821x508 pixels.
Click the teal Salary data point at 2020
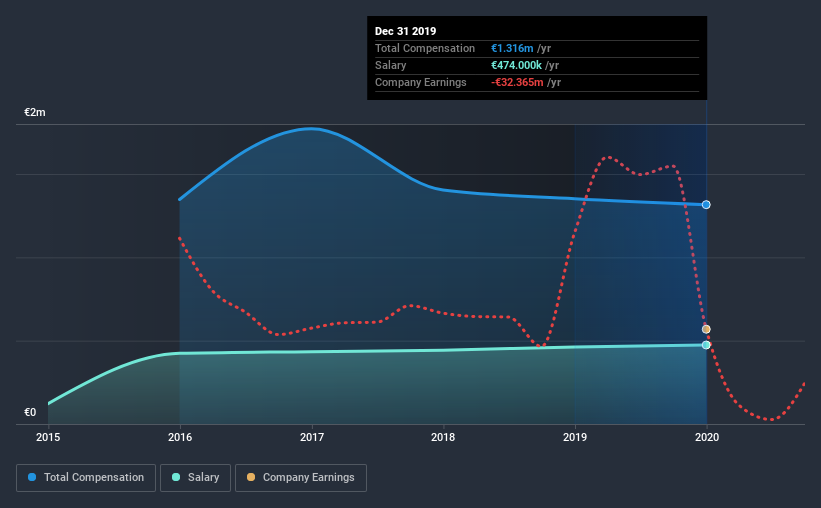706,345
